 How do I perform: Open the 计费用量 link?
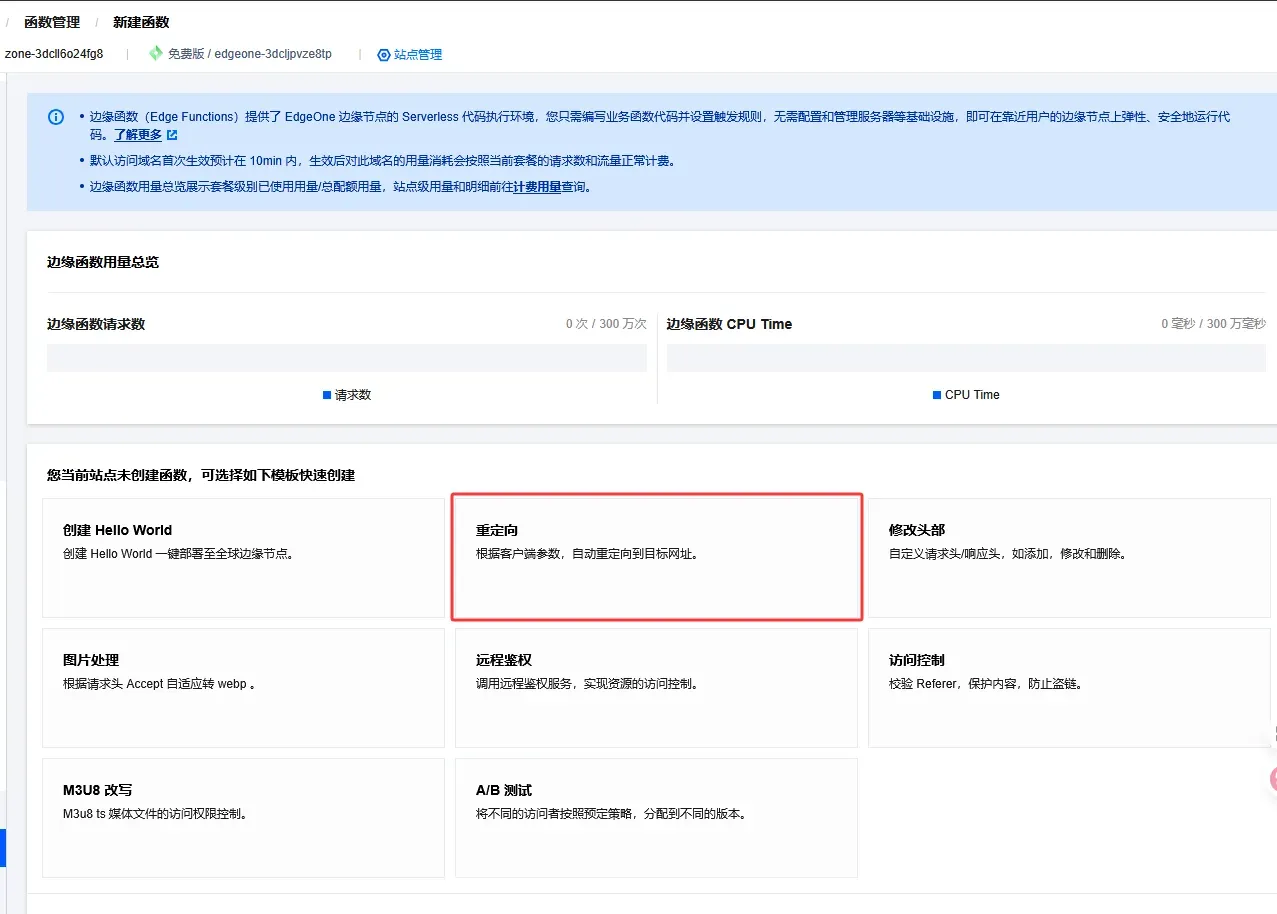tap(537, 187)
